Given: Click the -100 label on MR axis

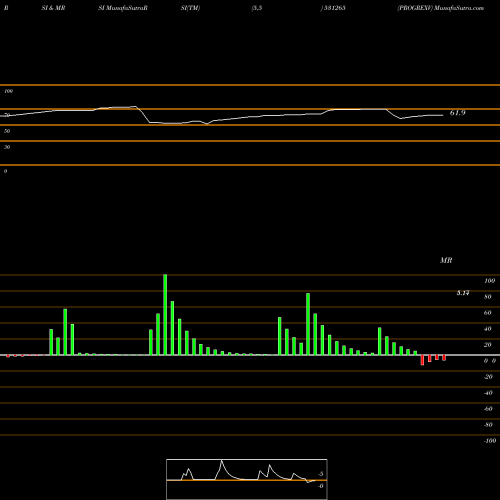Looking at the screenshot, I should [x=490, y=441].
